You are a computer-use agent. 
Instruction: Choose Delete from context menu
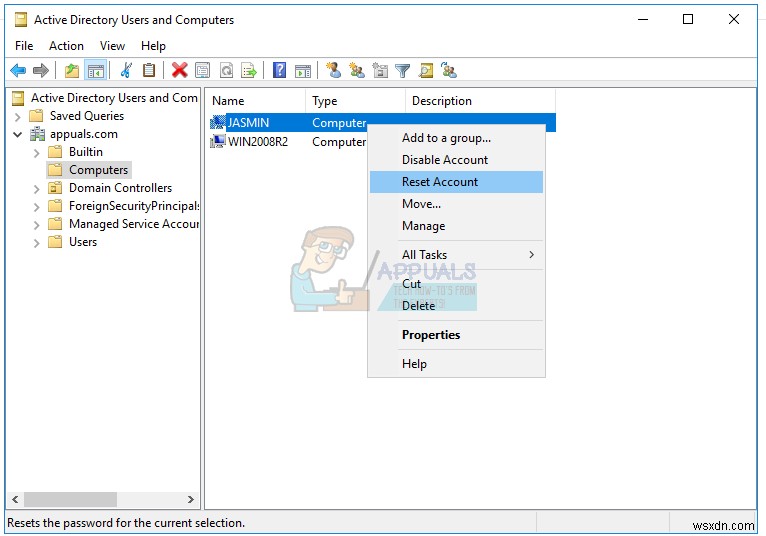[x=456, y=305]
